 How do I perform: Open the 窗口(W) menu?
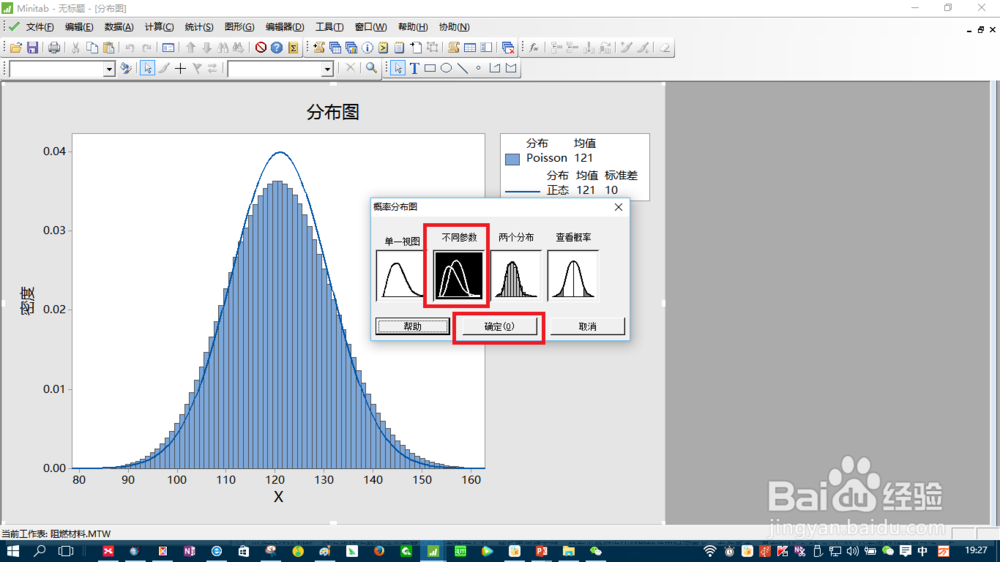[x=371, y=27]
